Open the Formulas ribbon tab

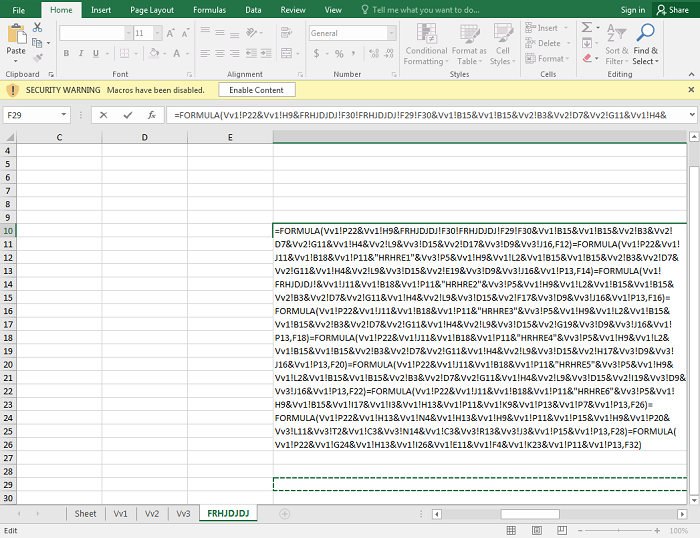[209, 10]
